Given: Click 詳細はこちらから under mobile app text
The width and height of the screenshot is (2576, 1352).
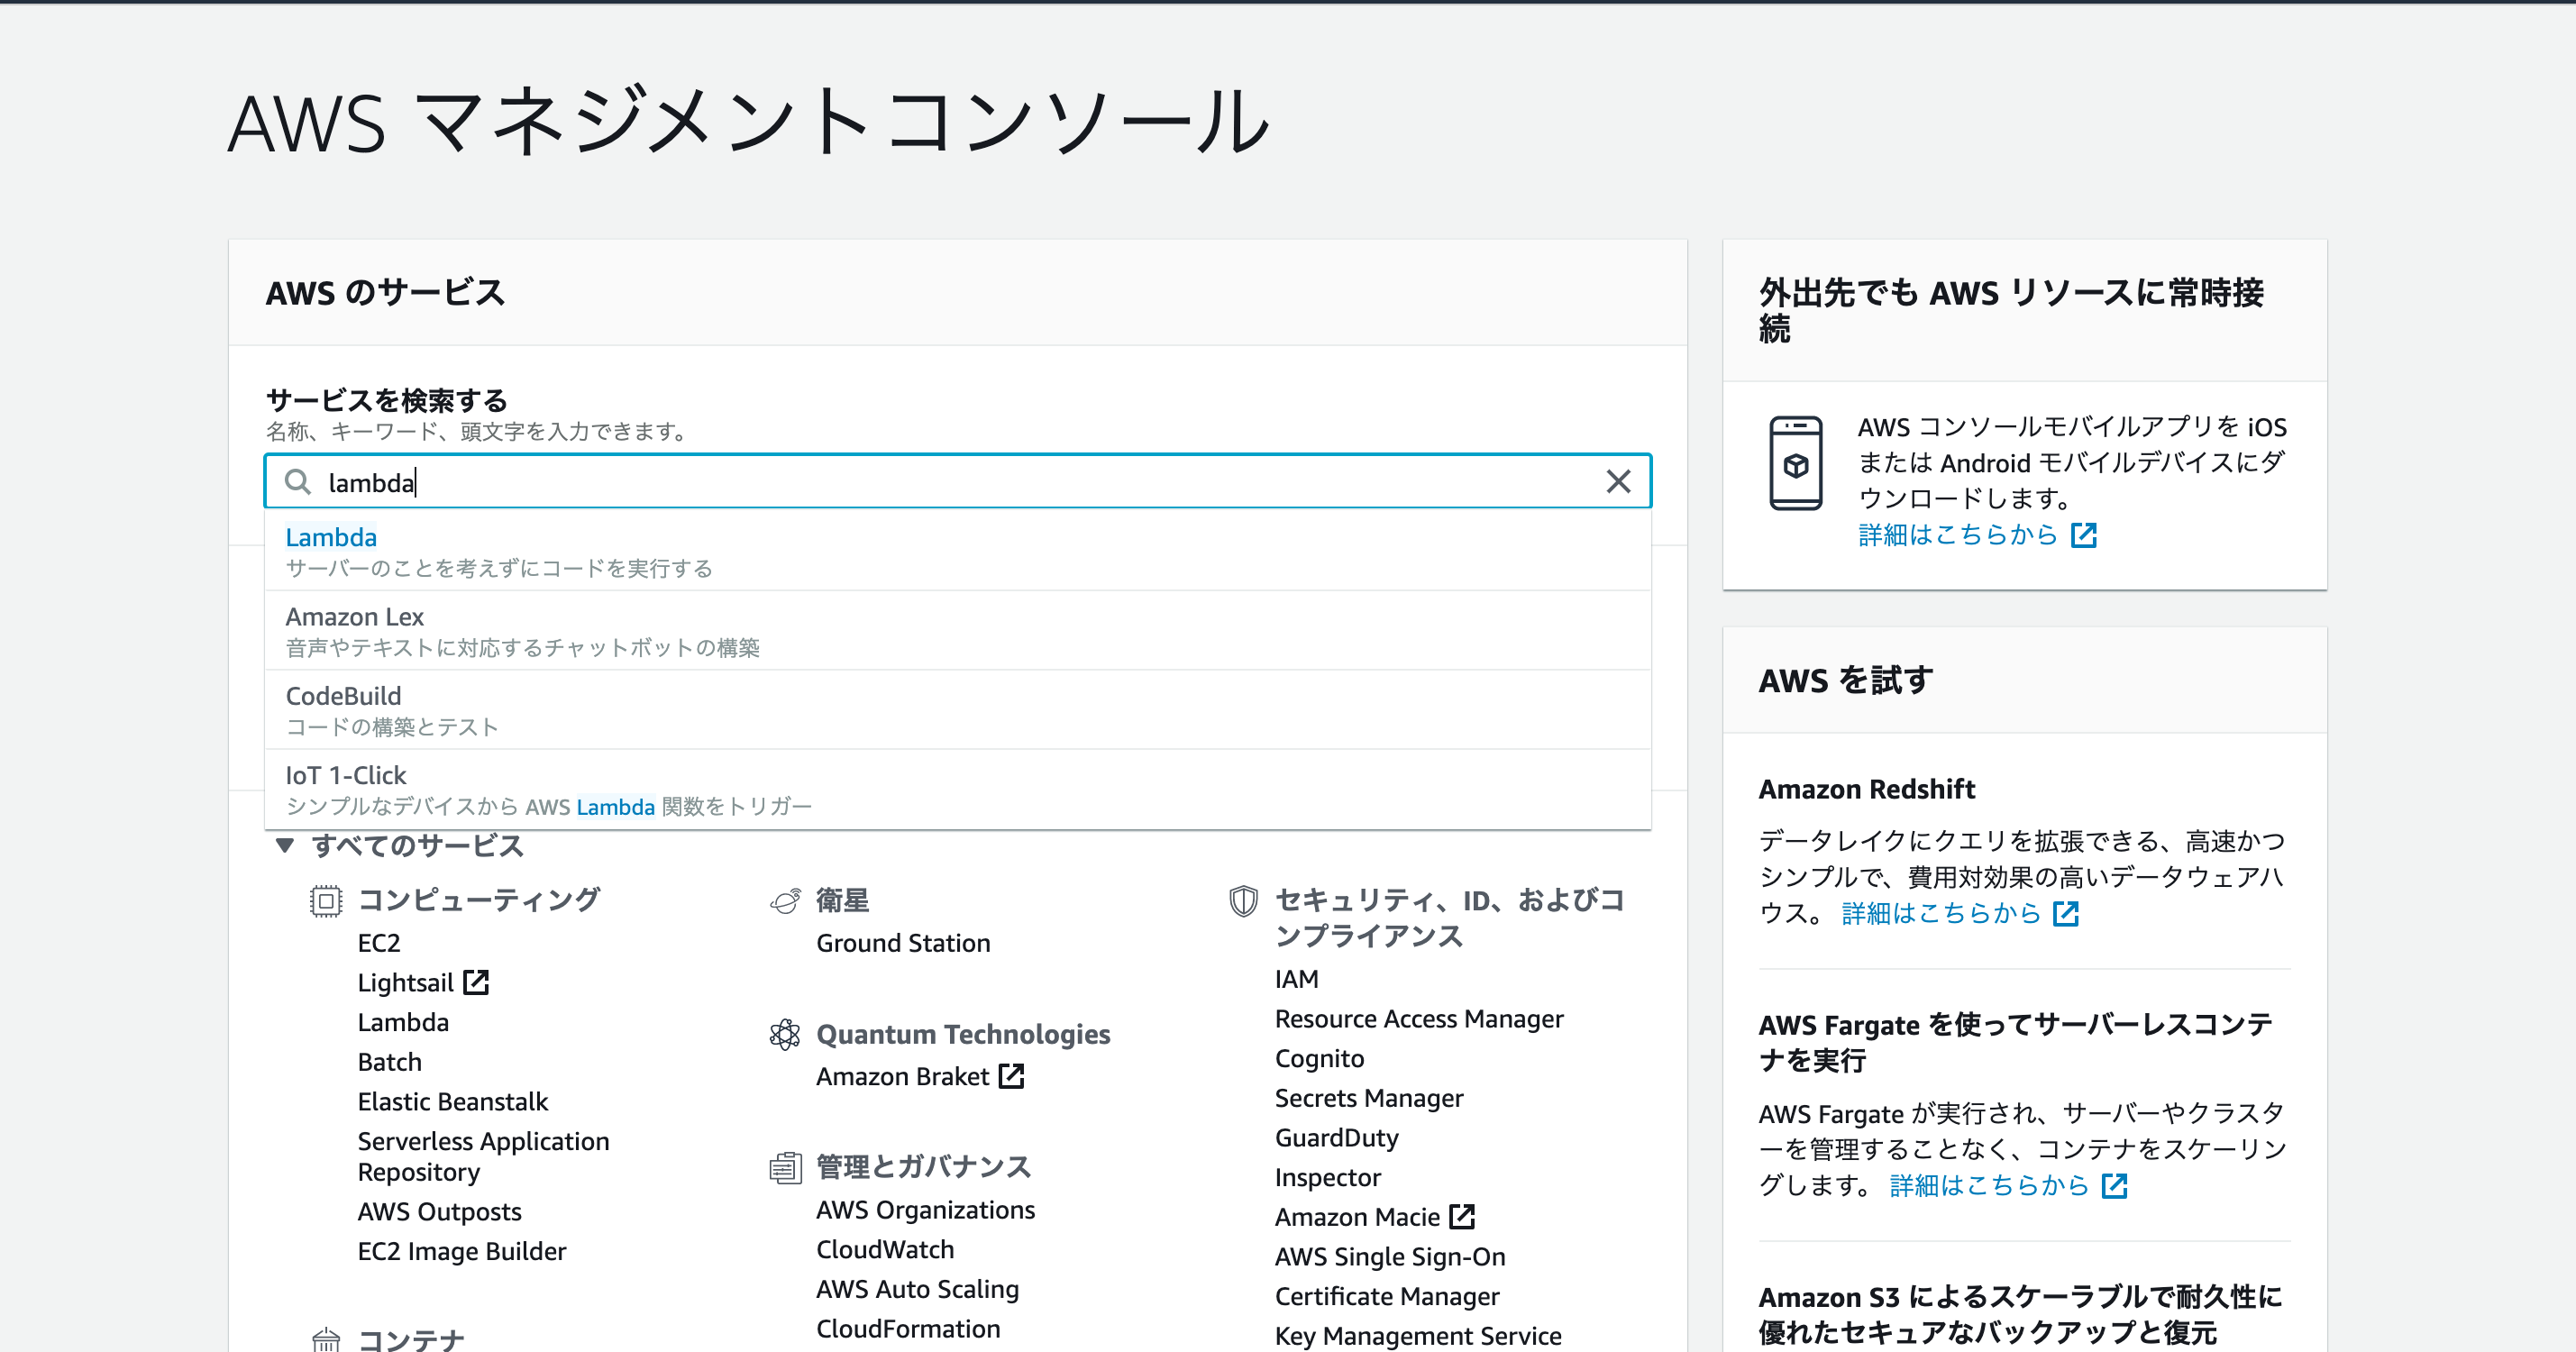Looking at the screenshot, I should 1957,535.
